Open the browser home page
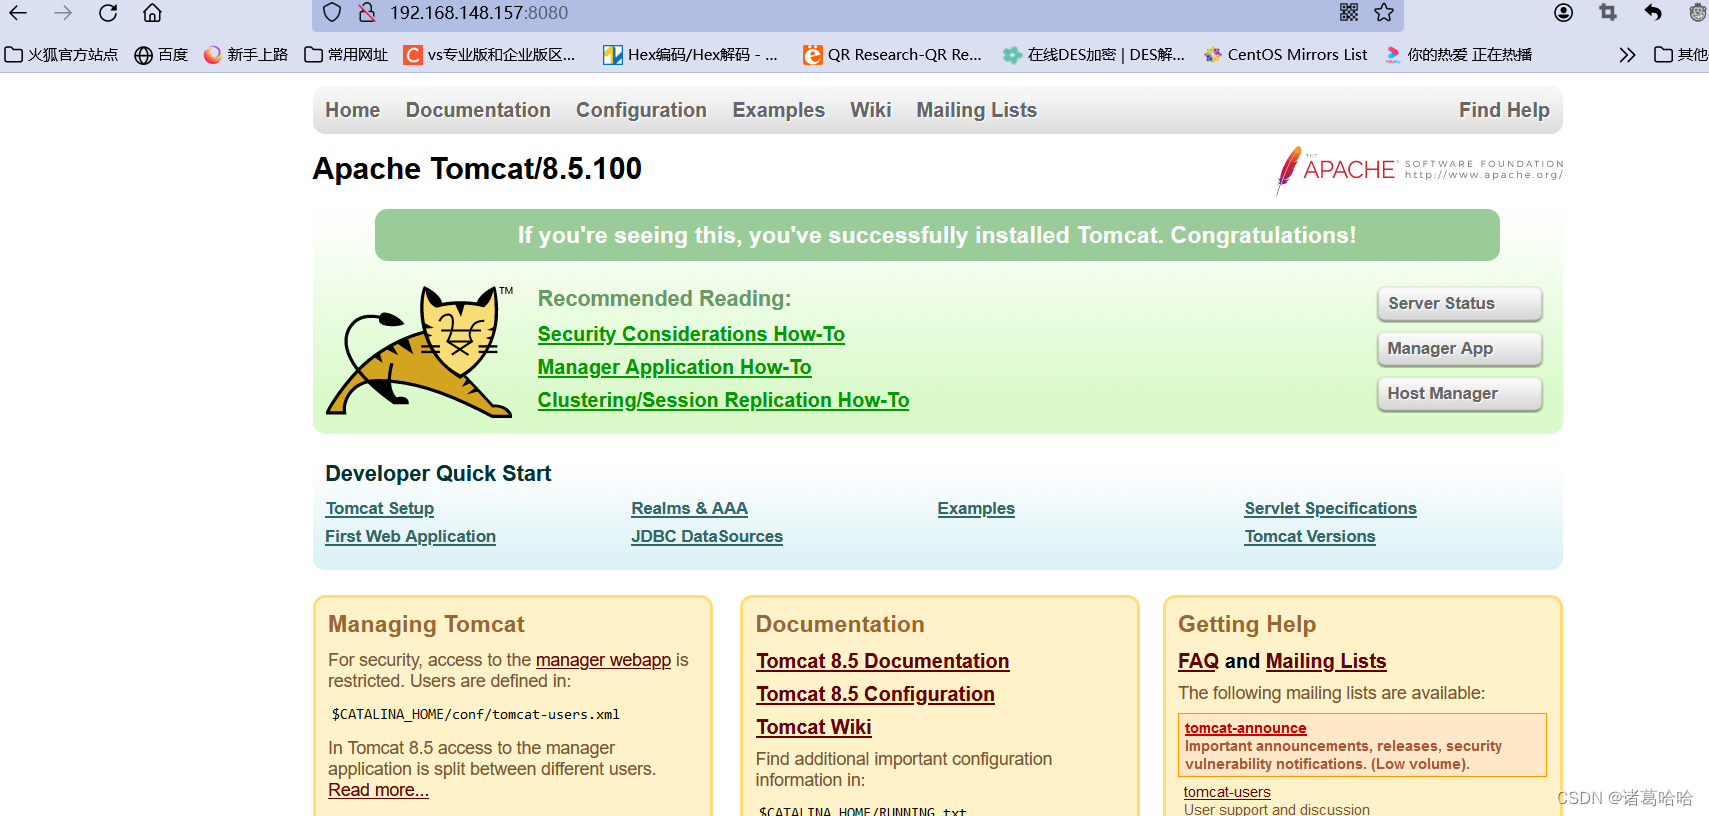The width and height of the screenshot is (1709, 816). tap(152, 13)
